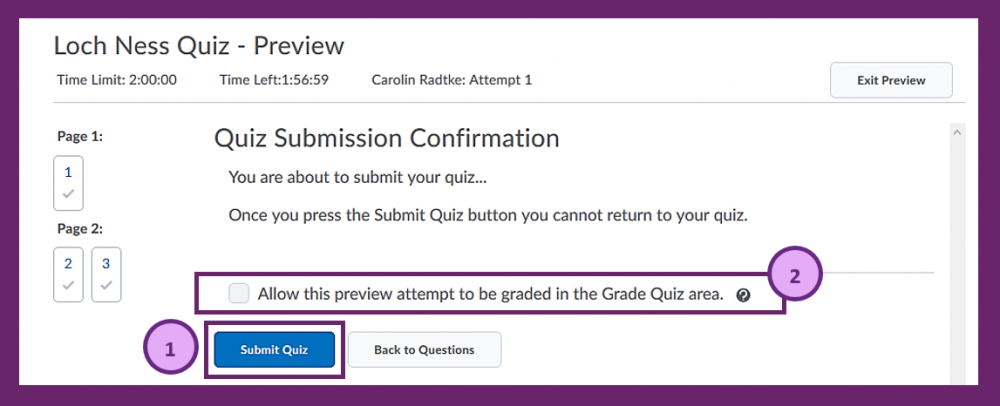This screenshot has height=406, width=1000.
Task: Enable the allow preview attempt grading checkbox
Action: pyautogui.click(x=239, y=294)
